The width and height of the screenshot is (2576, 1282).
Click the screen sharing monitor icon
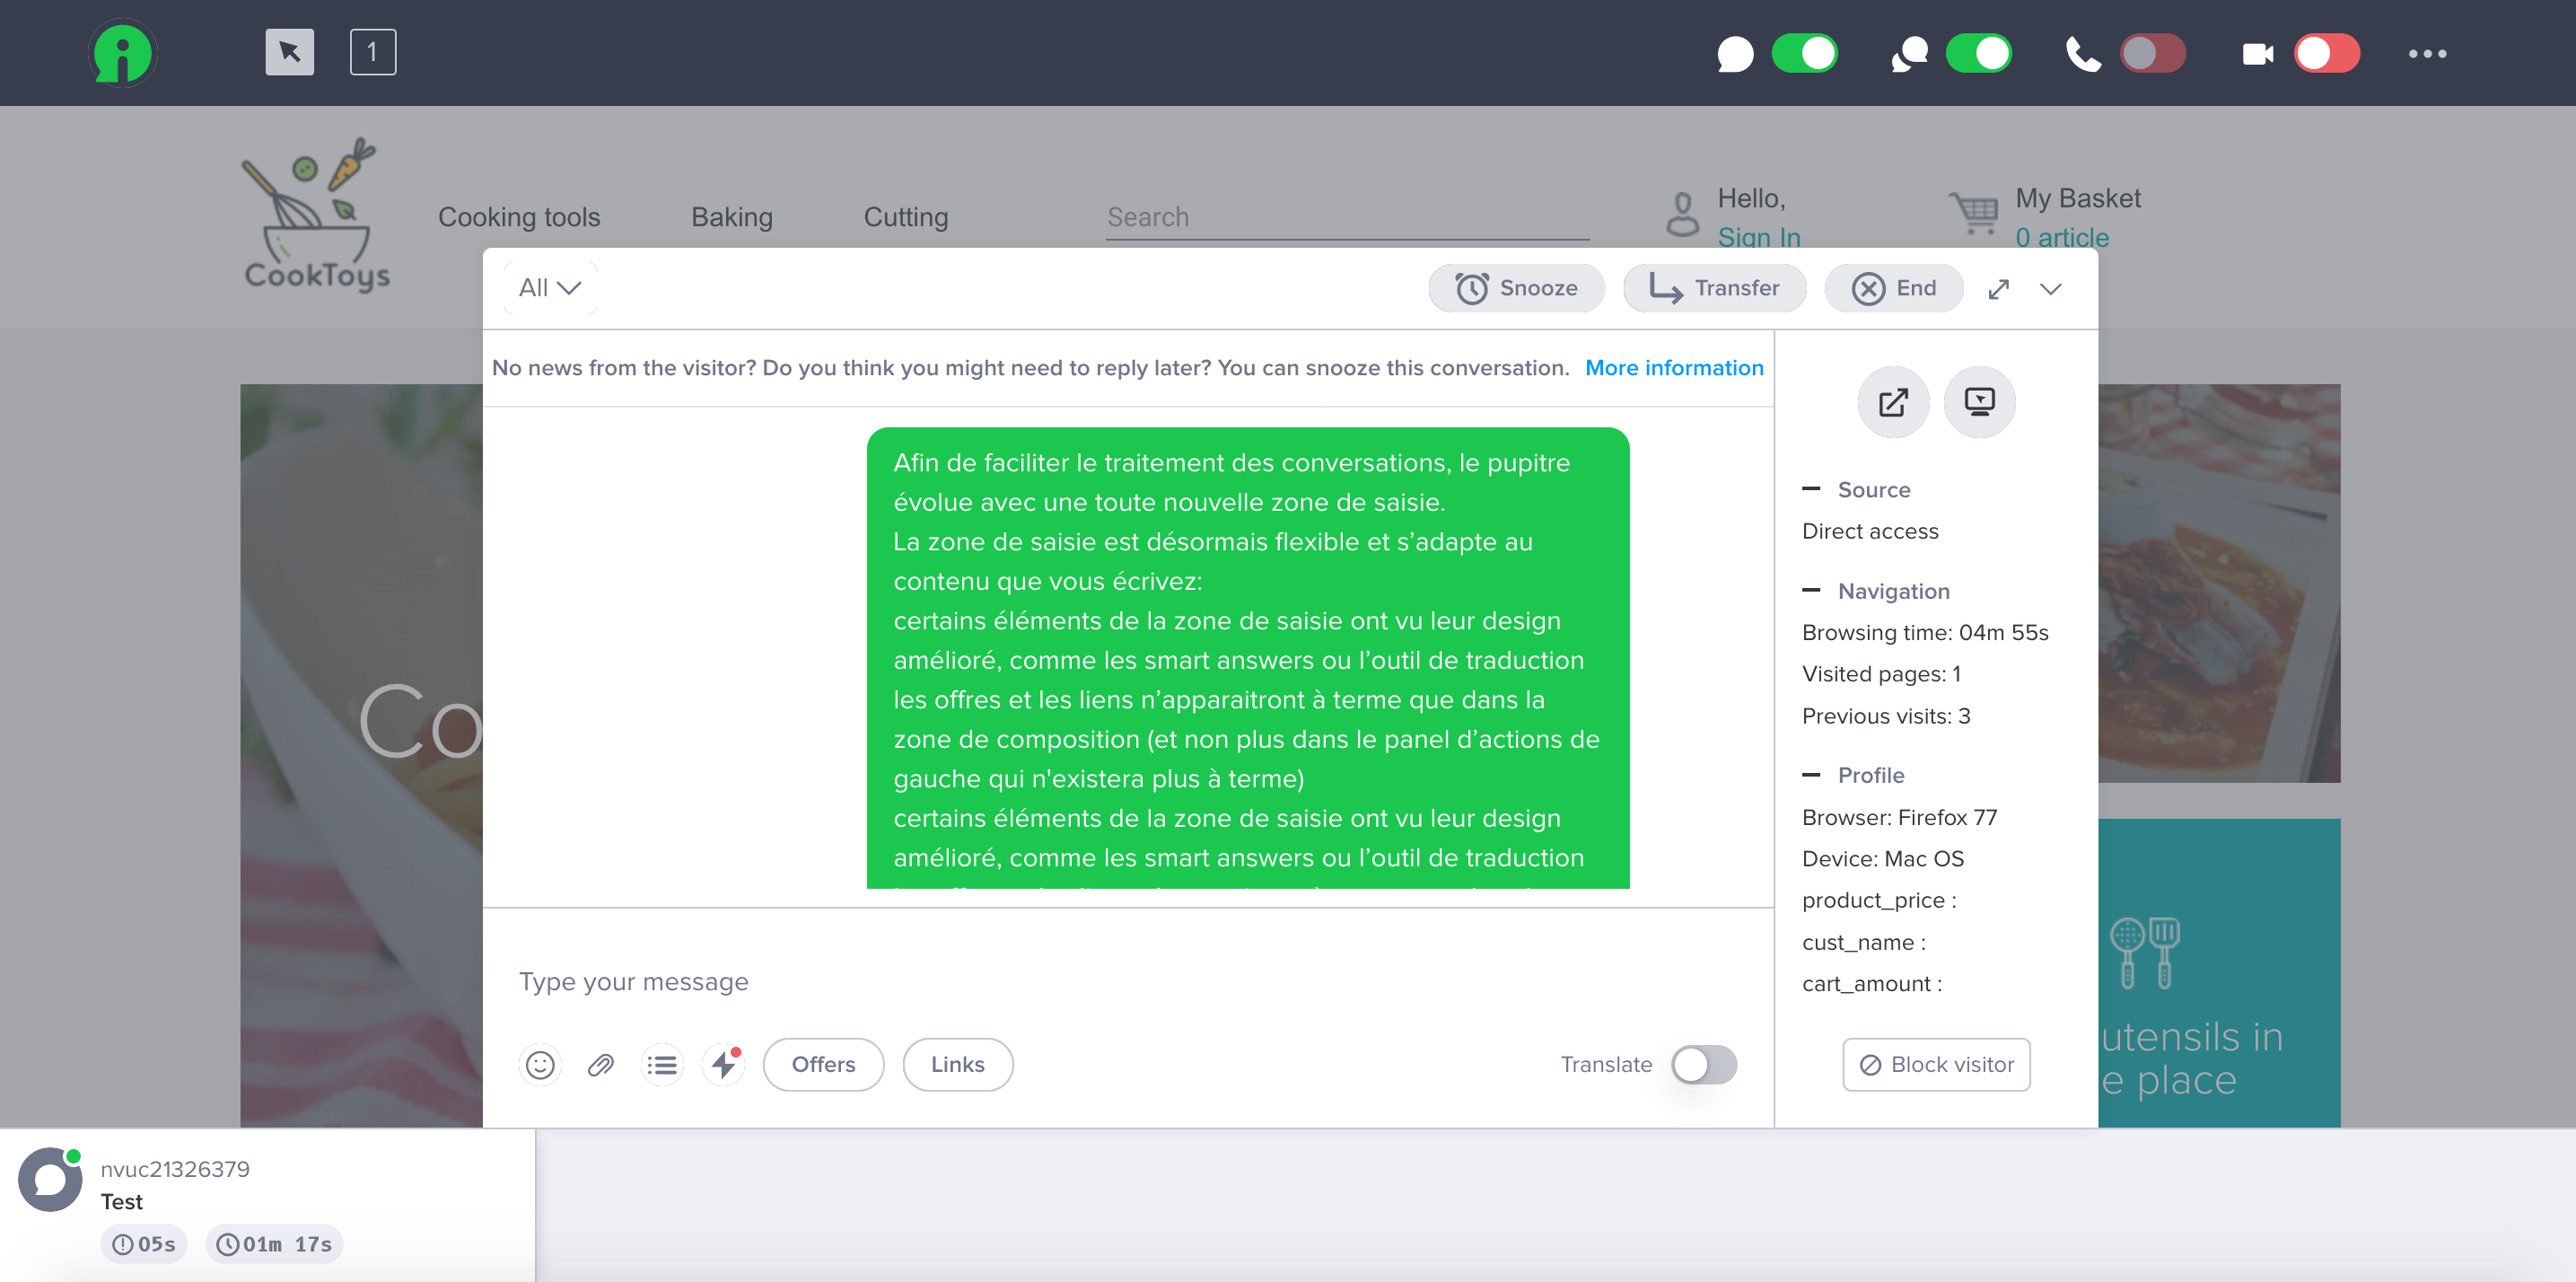pyautogui.click(x=1979, y=402)
